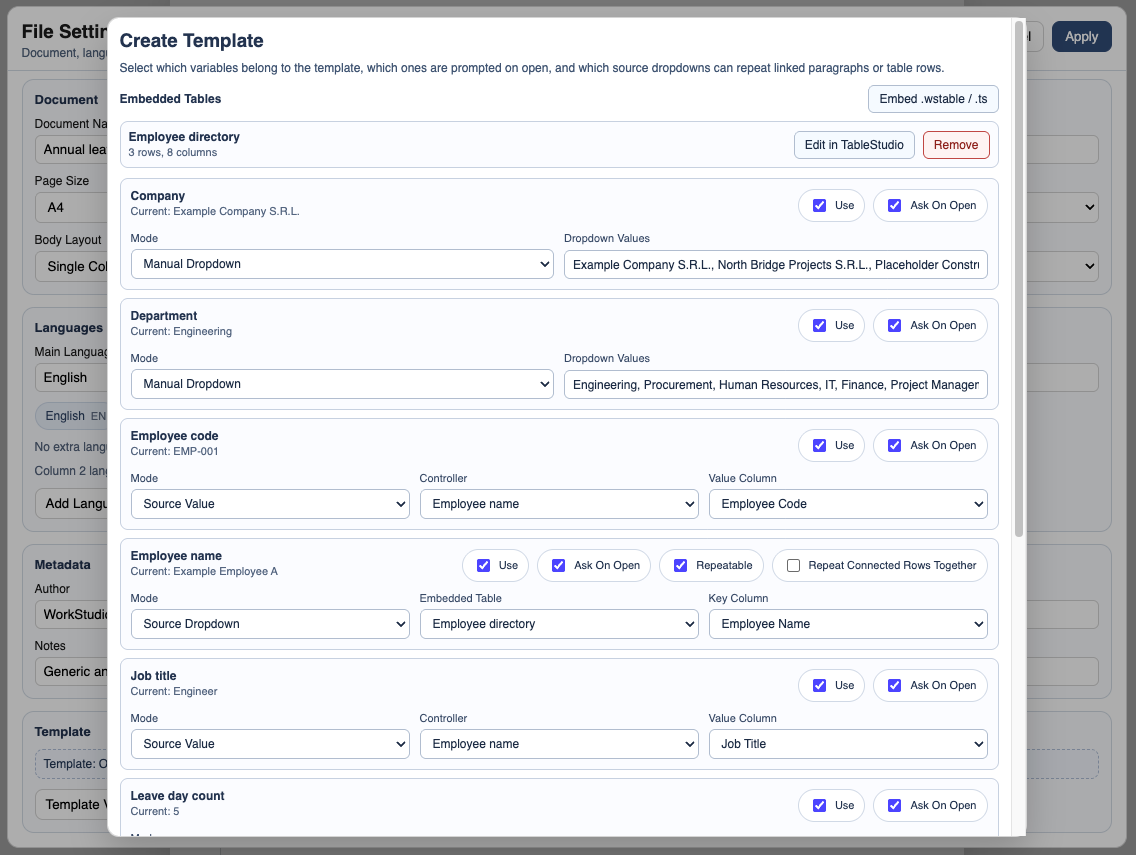Open Employee Code Value Column dropdown
This screenshot has width=1136, height=855.
coord(848,504)
